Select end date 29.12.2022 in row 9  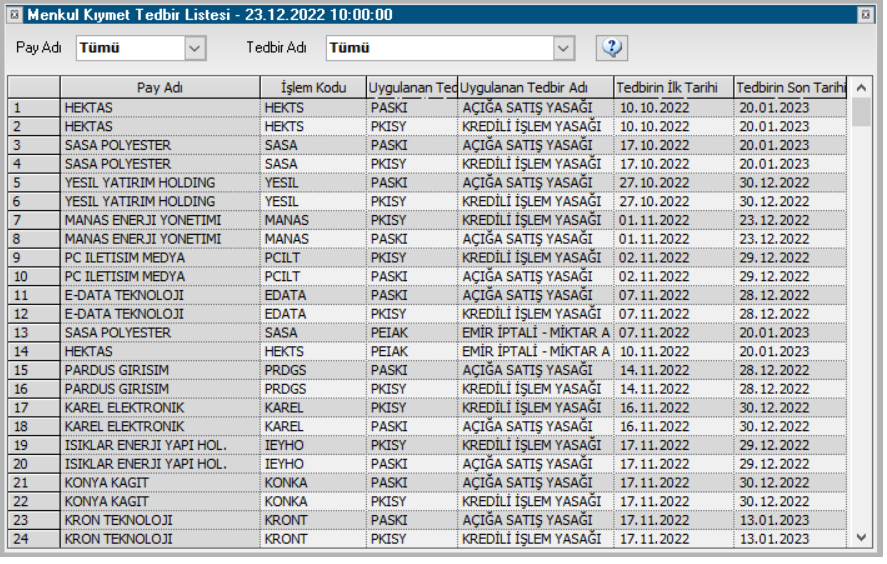click(x=774, y=257)
